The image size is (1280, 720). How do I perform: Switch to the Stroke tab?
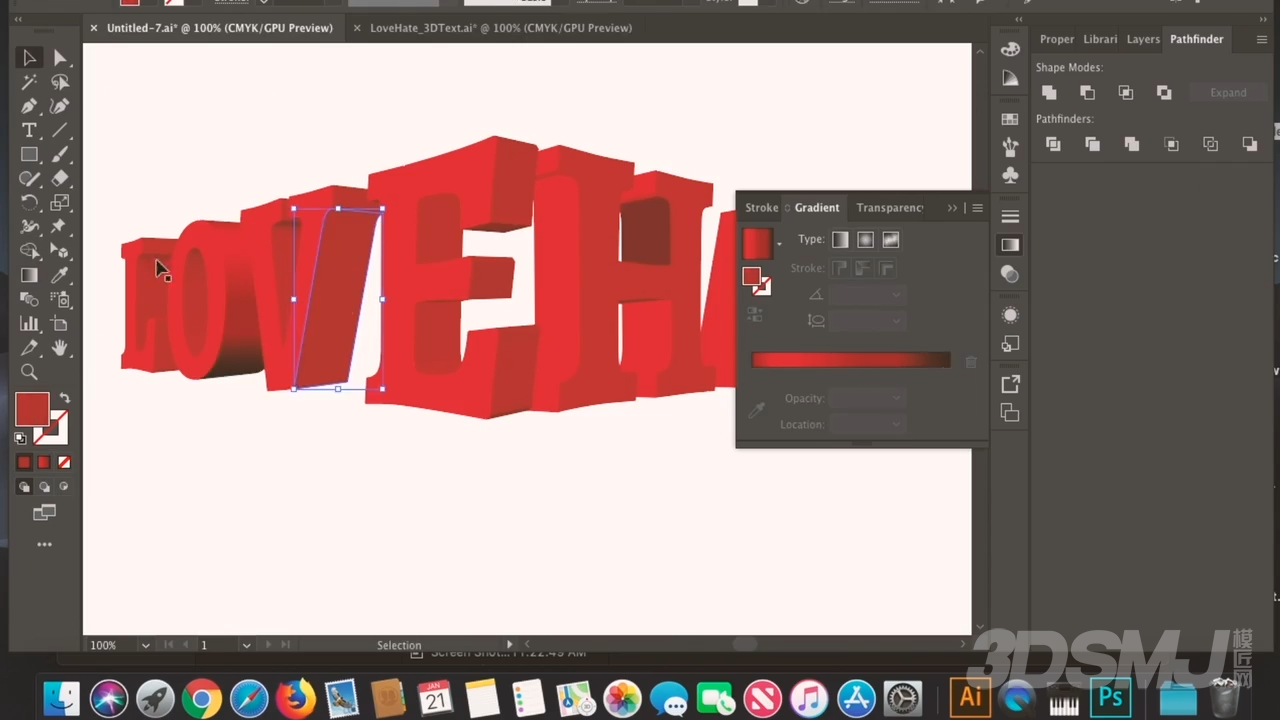point(761,208)
